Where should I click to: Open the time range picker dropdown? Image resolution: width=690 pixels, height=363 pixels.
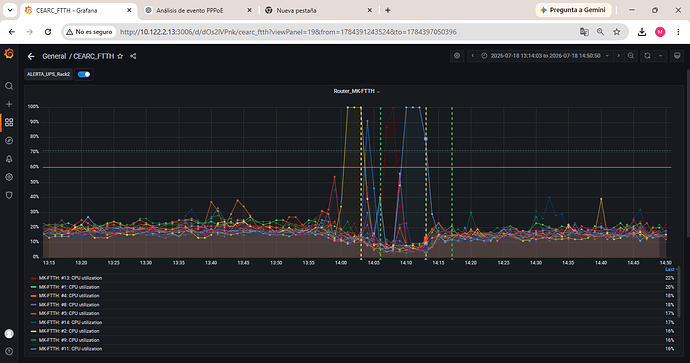[546, 56]
